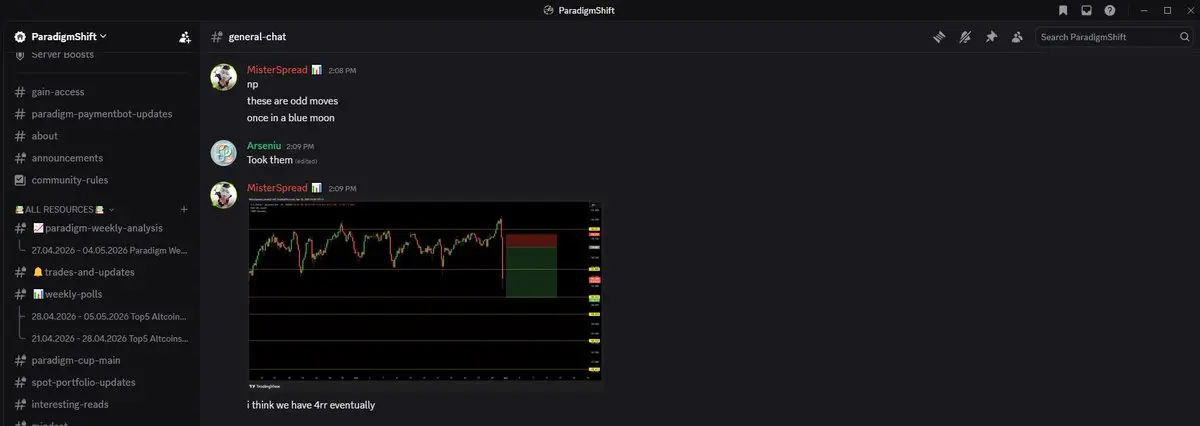Click the message "Took them"
This screenshot has height=426, width=1200.
click(x=269, y=160)
